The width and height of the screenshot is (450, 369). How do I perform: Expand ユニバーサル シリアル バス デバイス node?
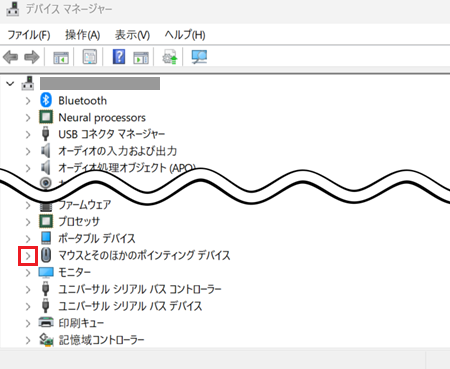point(28,306)
